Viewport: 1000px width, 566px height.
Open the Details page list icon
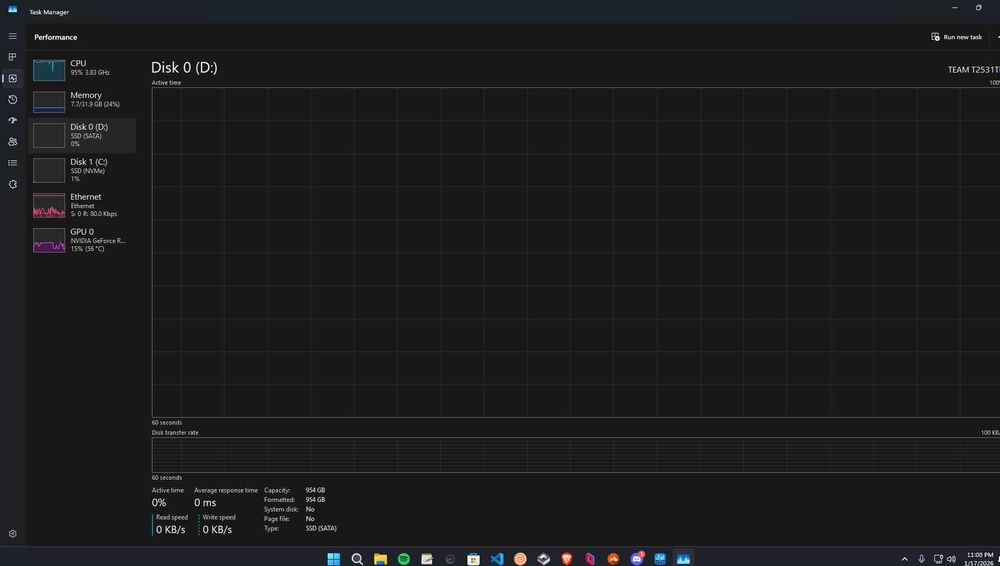pos(12,163)
